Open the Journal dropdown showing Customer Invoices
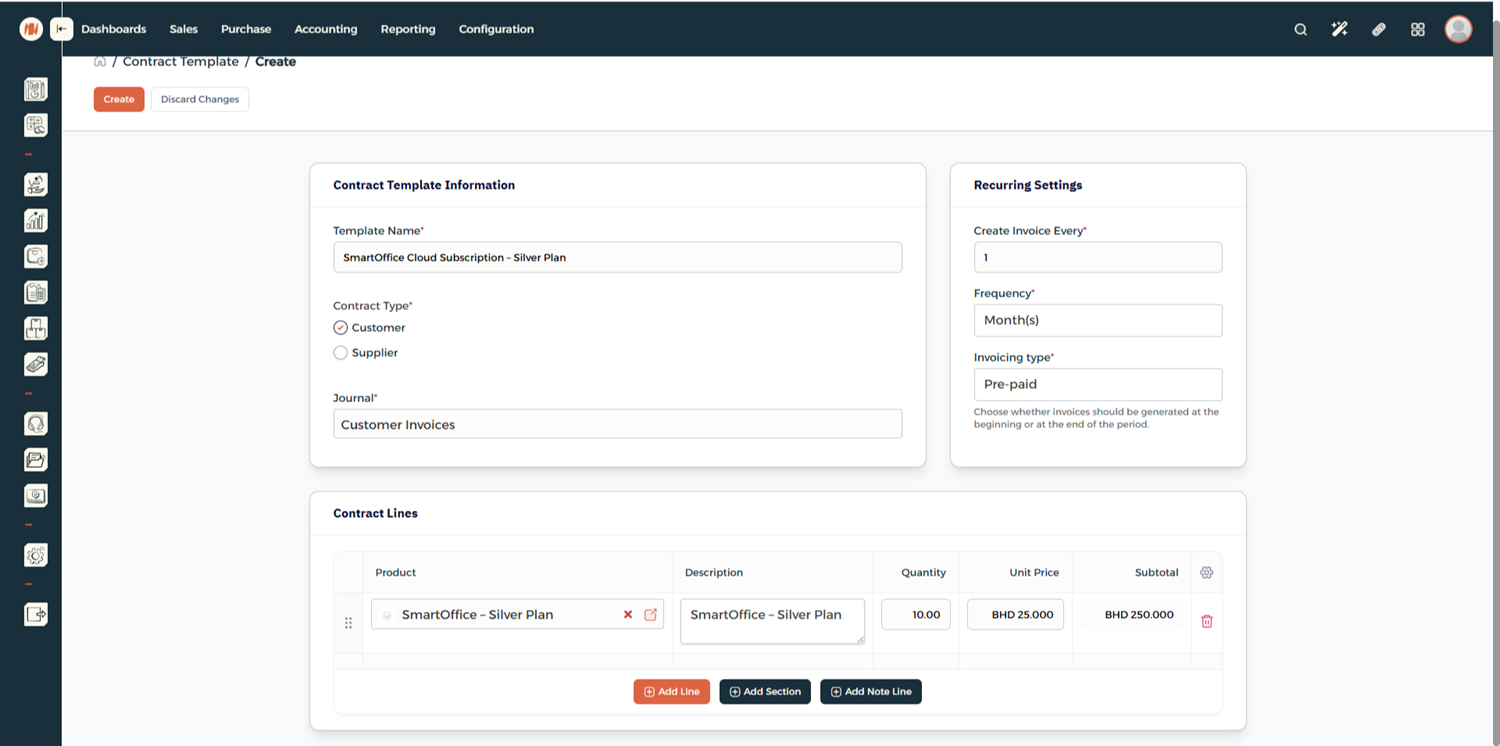The image size is (1500, 746). click(x=617, y=425)
